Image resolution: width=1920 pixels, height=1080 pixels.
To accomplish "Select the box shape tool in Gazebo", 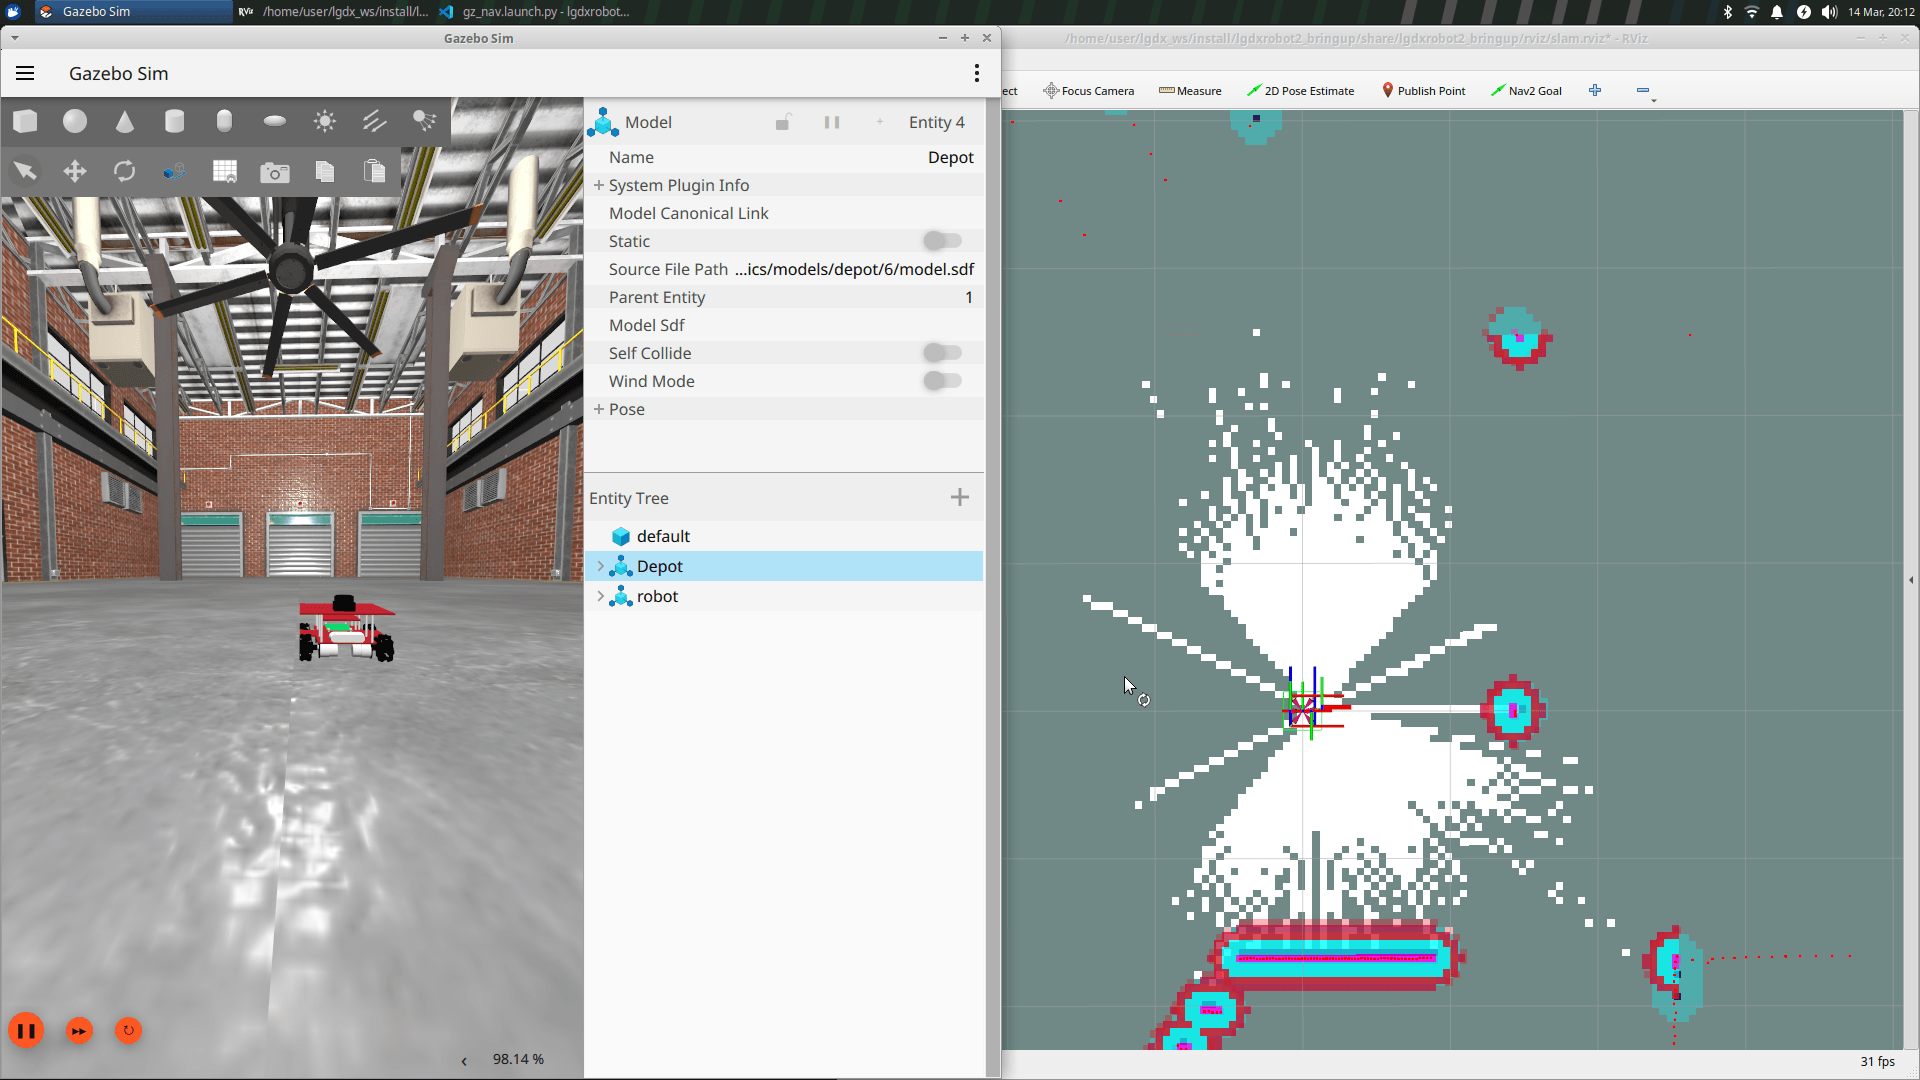I will (x=25, y=121).
